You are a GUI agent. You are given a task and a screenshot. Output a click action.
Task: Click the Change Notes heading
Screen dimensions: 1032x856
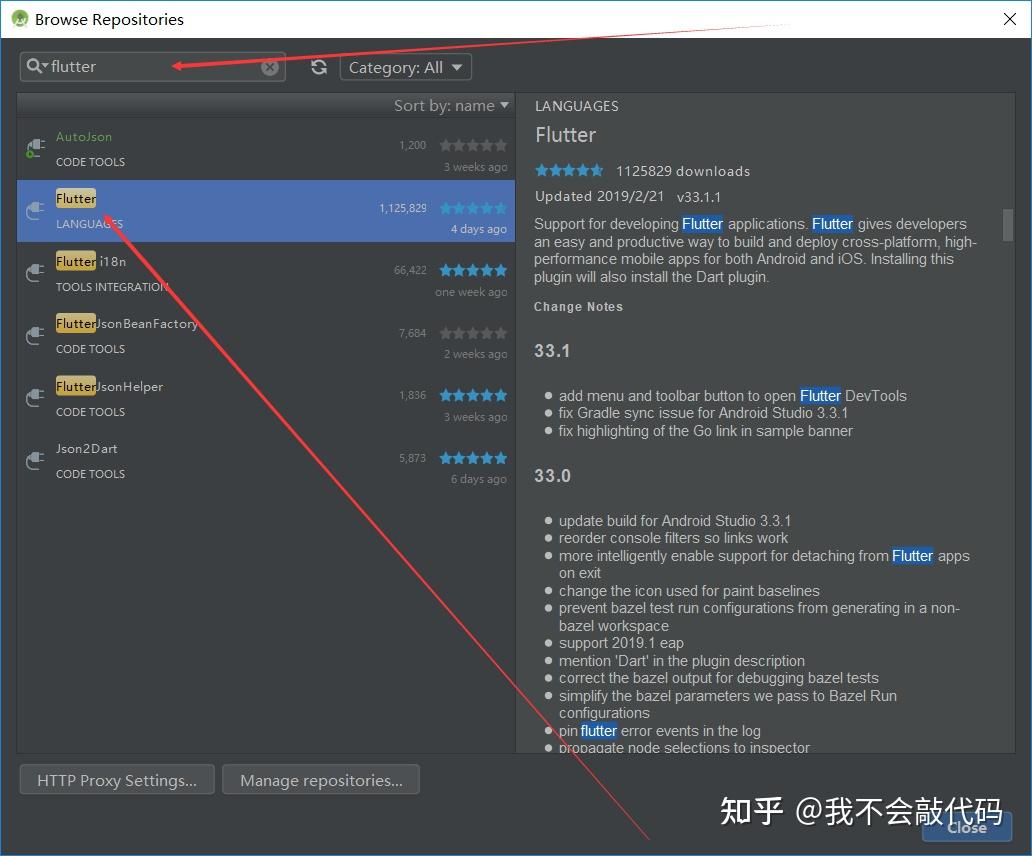pyautogui.click(x=578, y=307)
